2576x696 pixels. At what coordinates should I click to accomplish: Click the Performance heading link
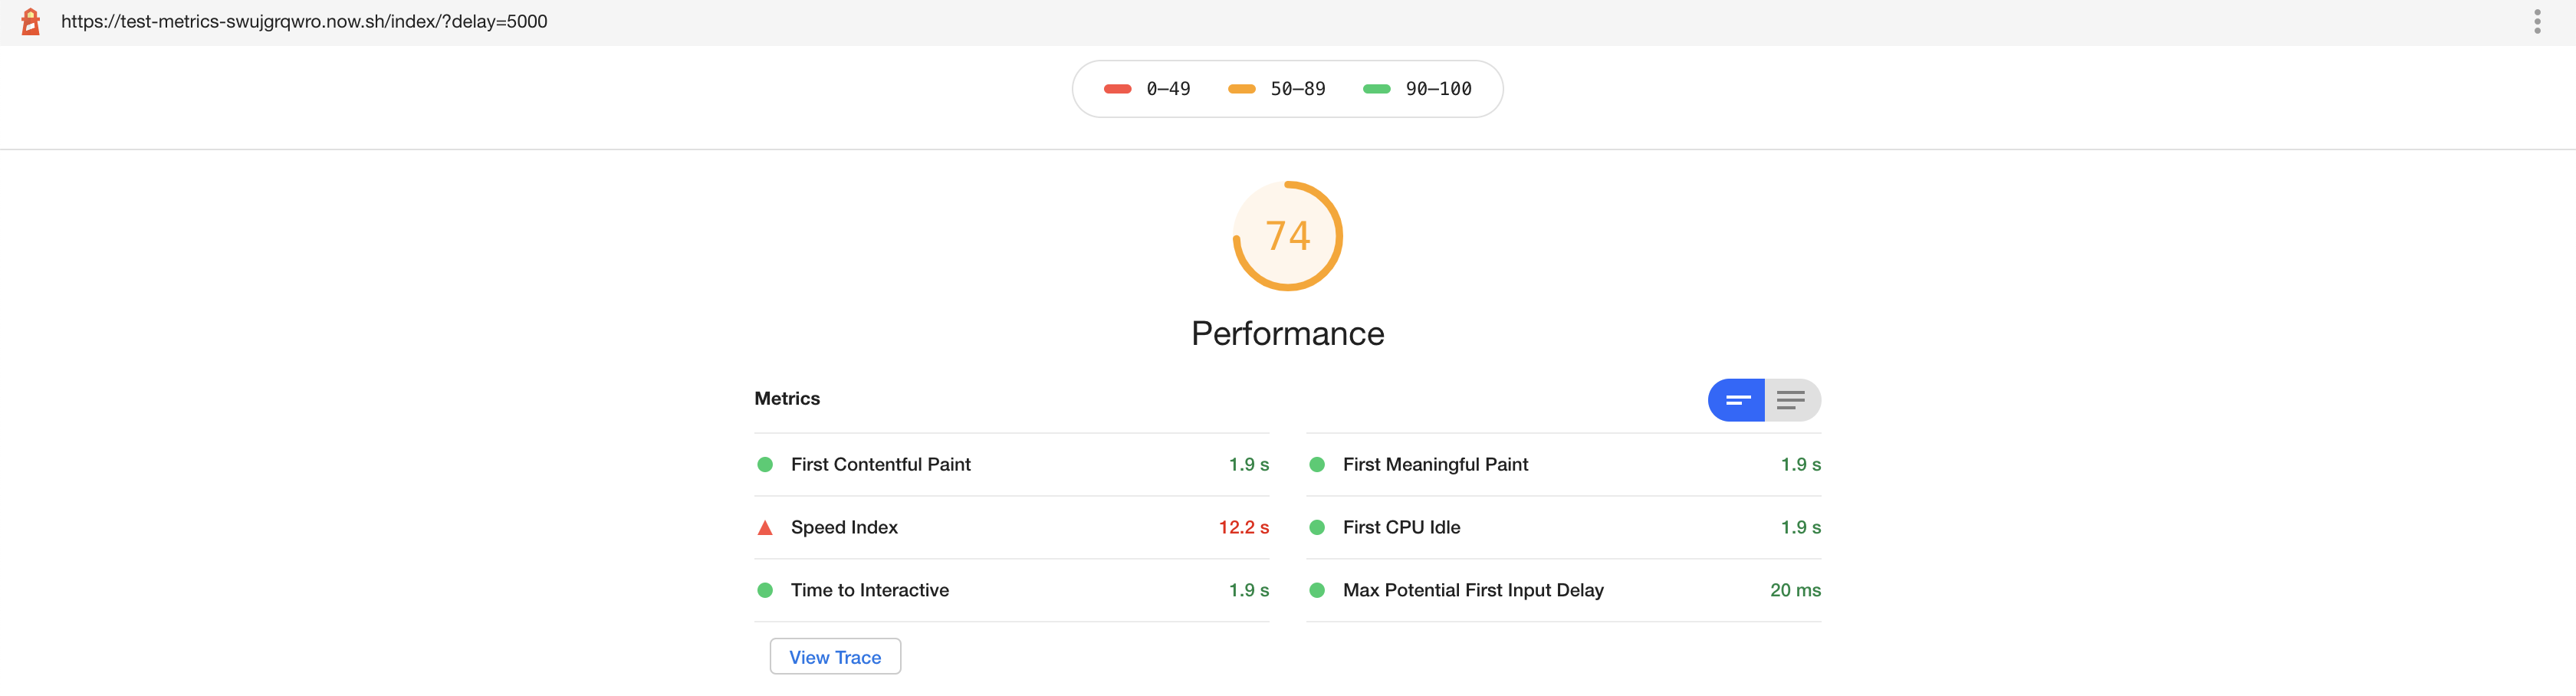click(x=1287, y=333)
